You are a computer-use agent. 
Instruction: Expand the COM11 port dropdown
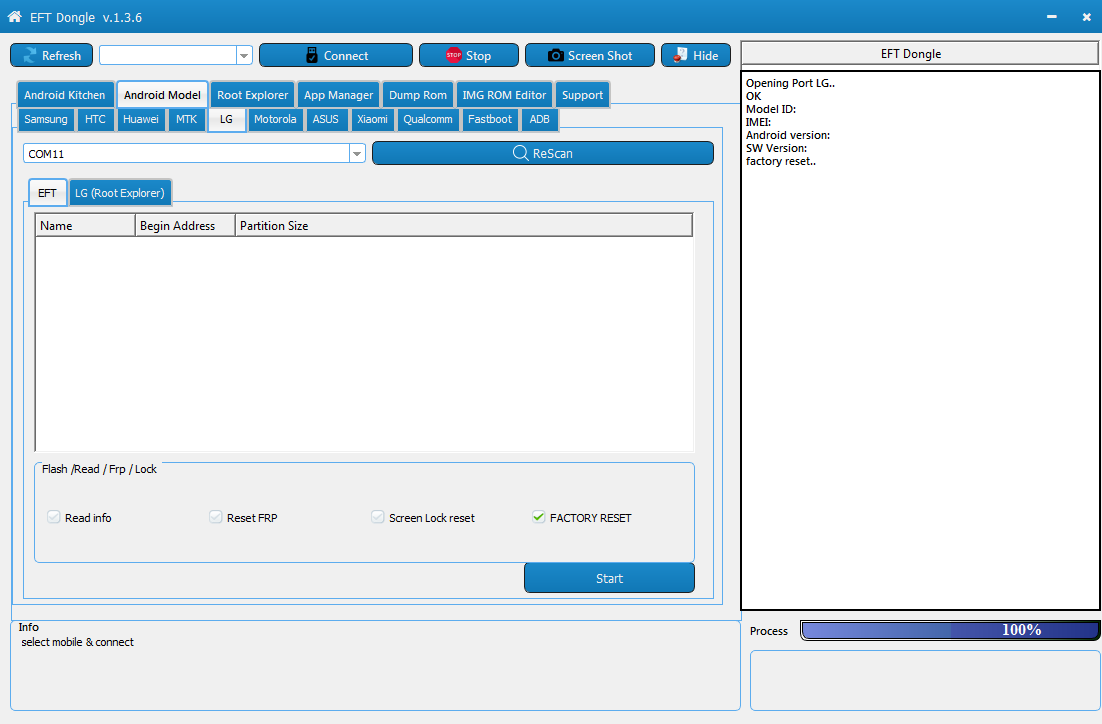tap(357, 153)
